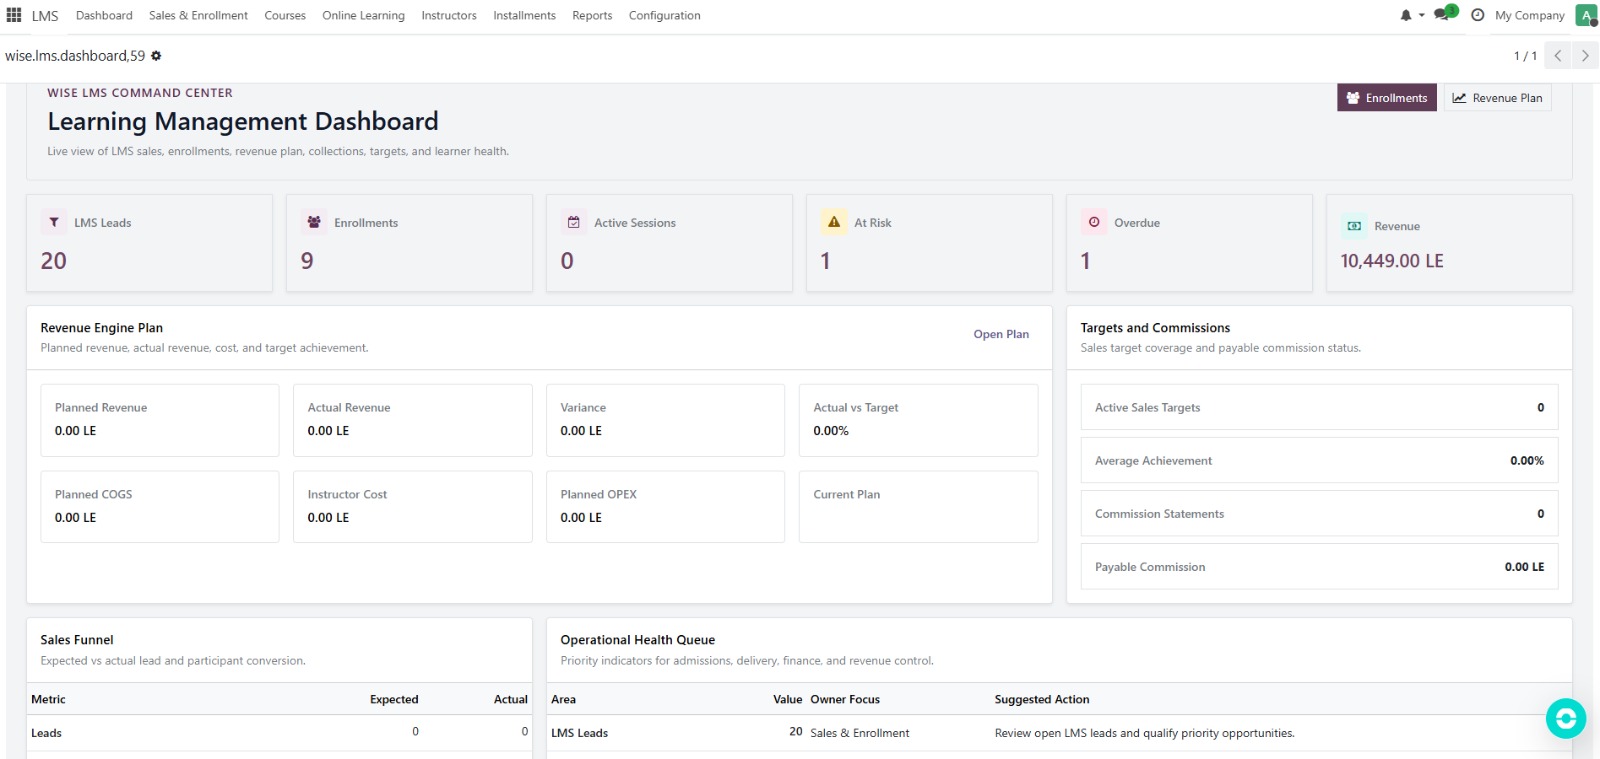Click the Current Plan tile
The image size is (1600, 759).
[918, 507]
